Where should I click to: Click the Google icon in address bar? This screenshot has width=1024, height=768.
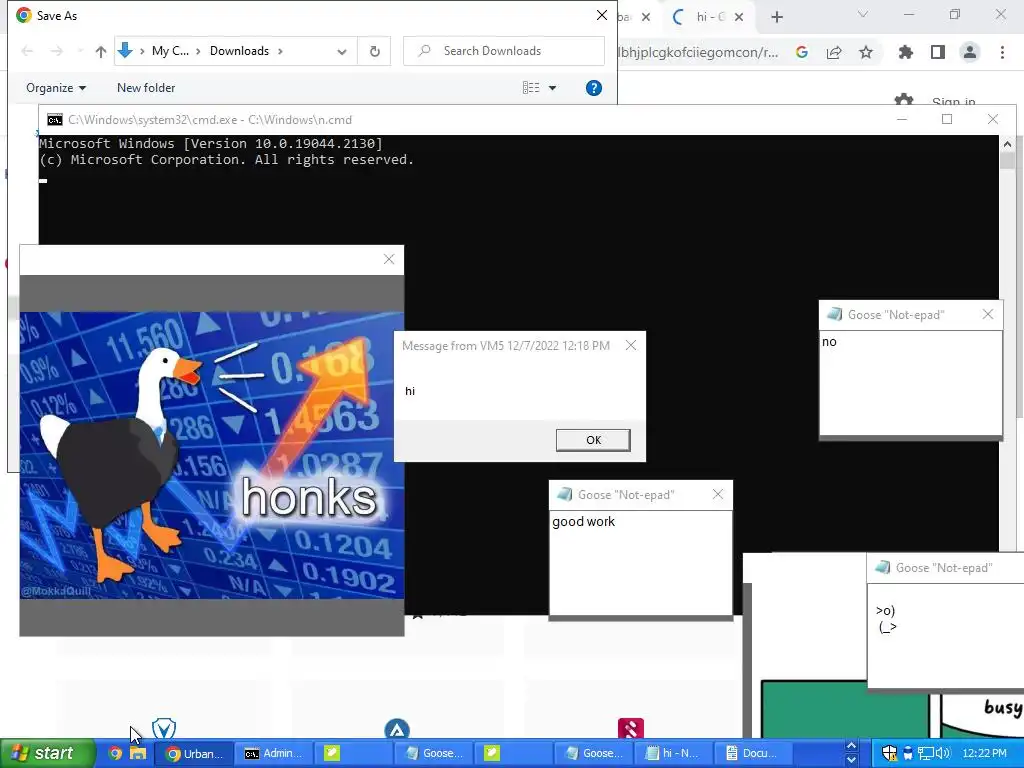click(801, 52)
